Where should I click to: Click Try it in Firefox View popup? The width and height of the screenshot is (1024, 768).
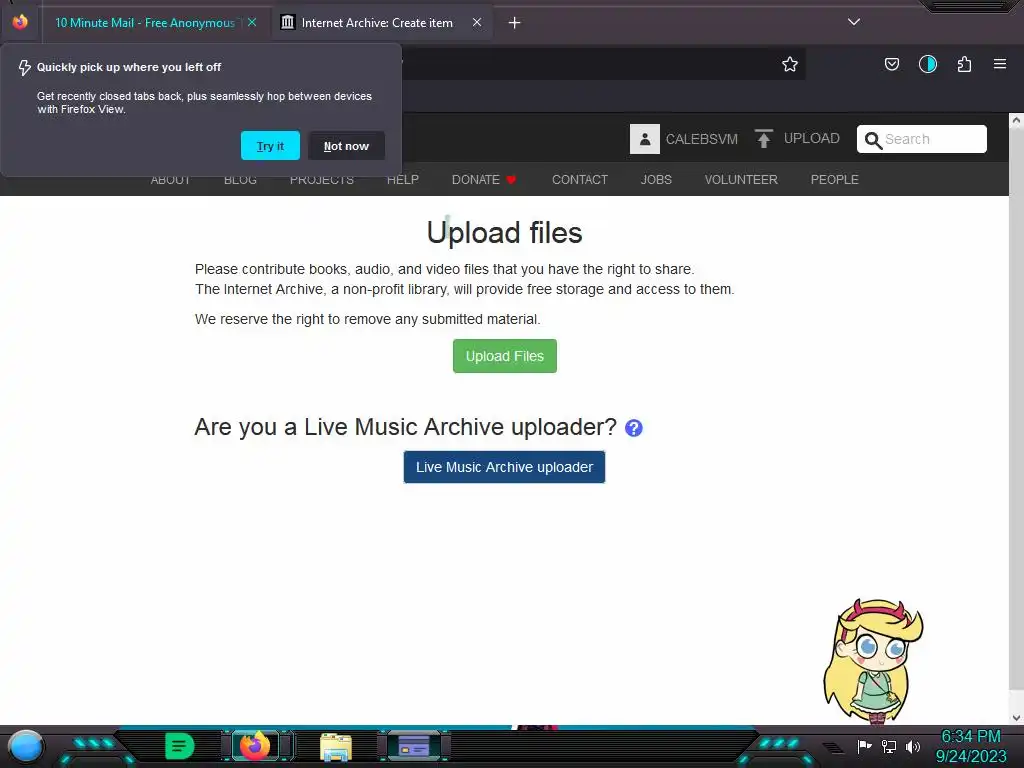[270, 146]
